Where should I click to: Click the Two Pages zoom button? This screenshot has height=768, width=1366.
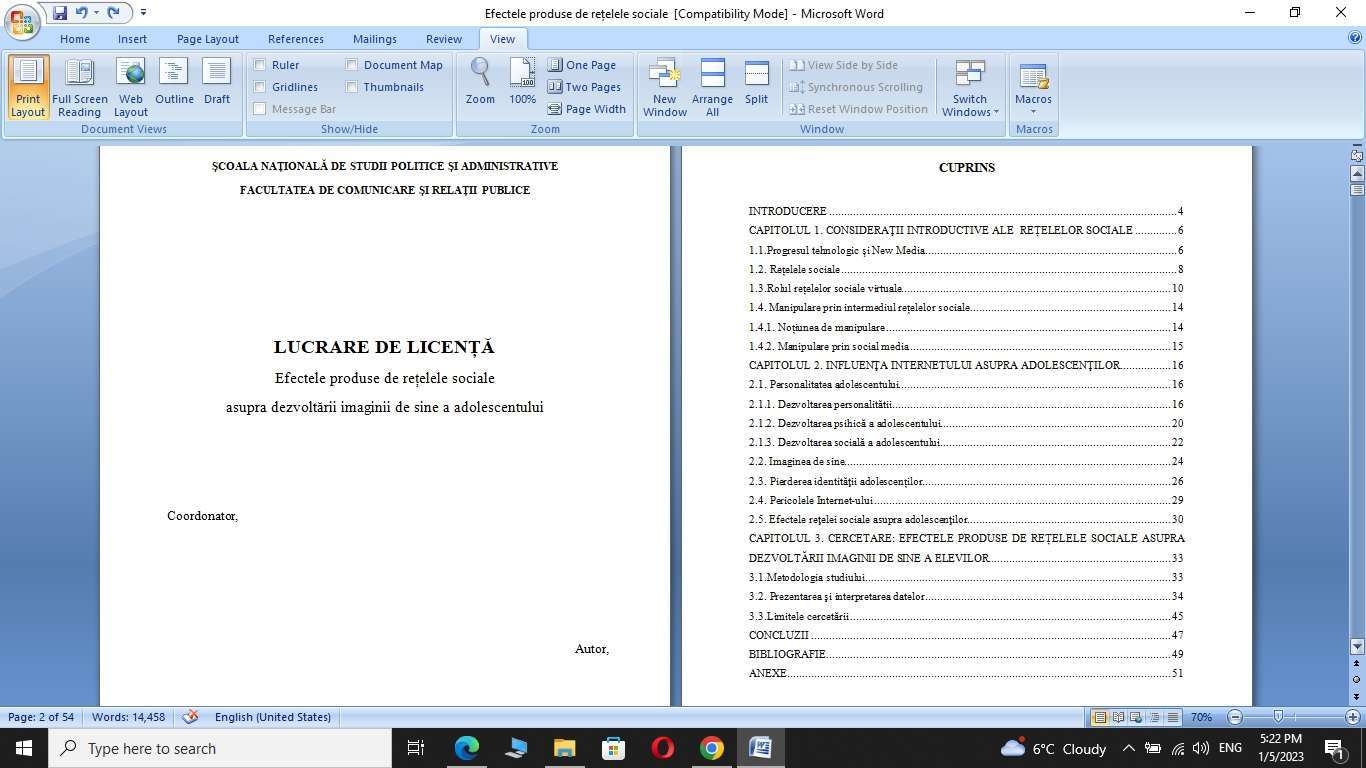click(584, 87)
